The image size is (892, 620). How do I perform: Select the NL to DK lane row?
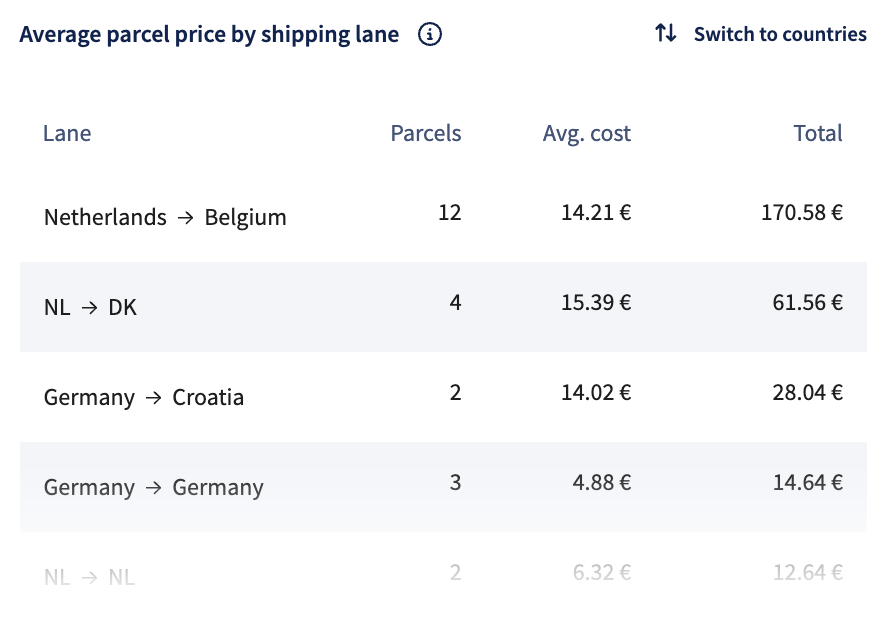click(x=443, y=307)
